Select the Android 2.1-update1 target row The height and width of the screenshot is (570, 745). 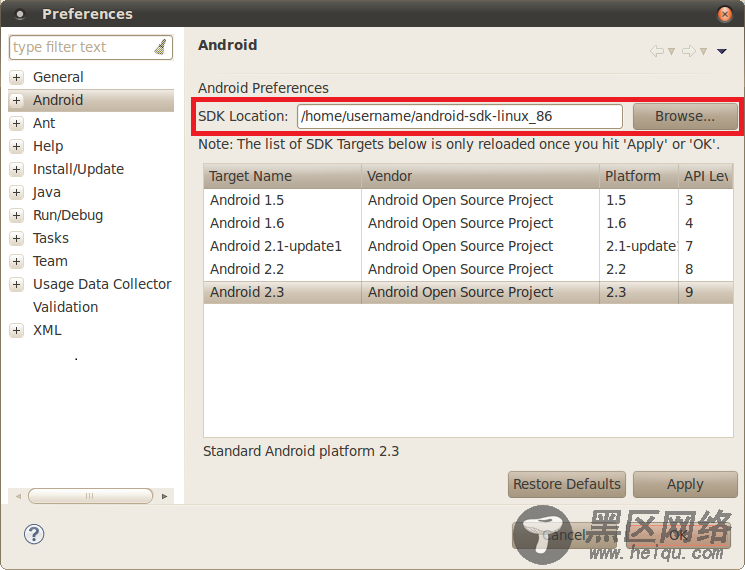[x=468, y=247]
